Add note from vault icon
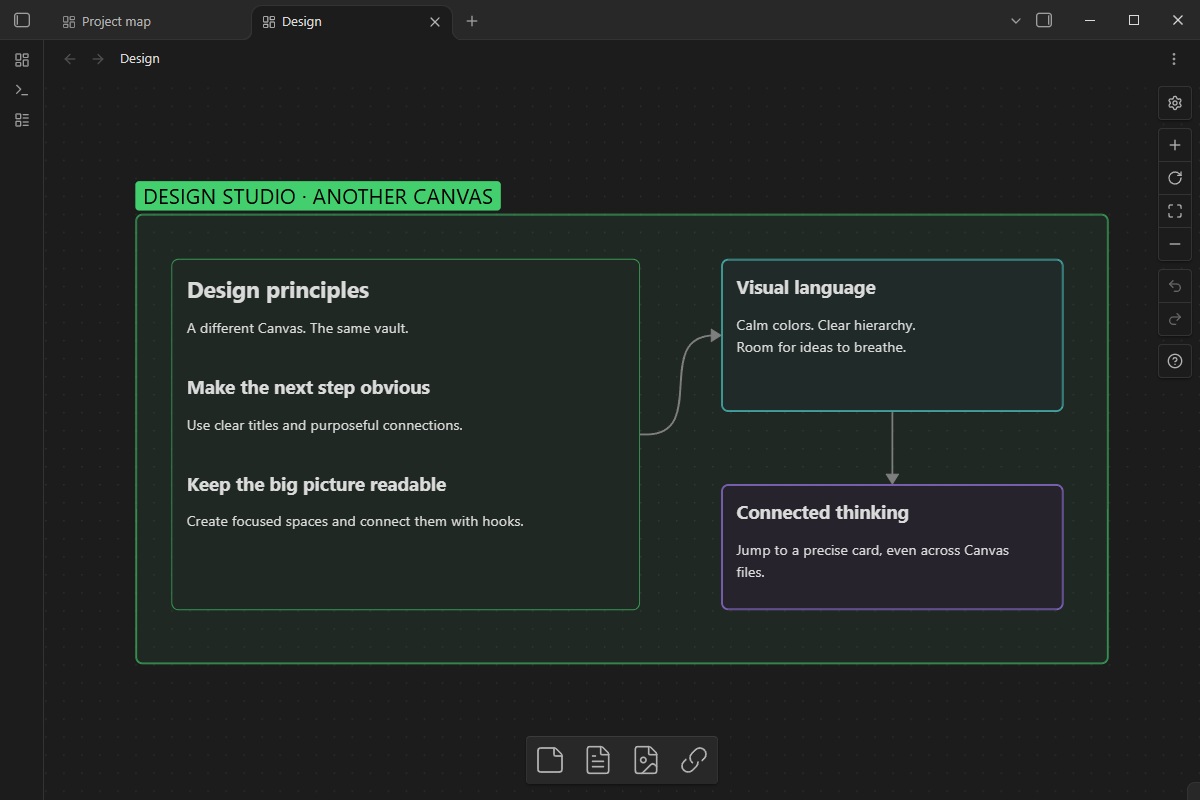Viewport: 1200px width, 800px height. 598,760
